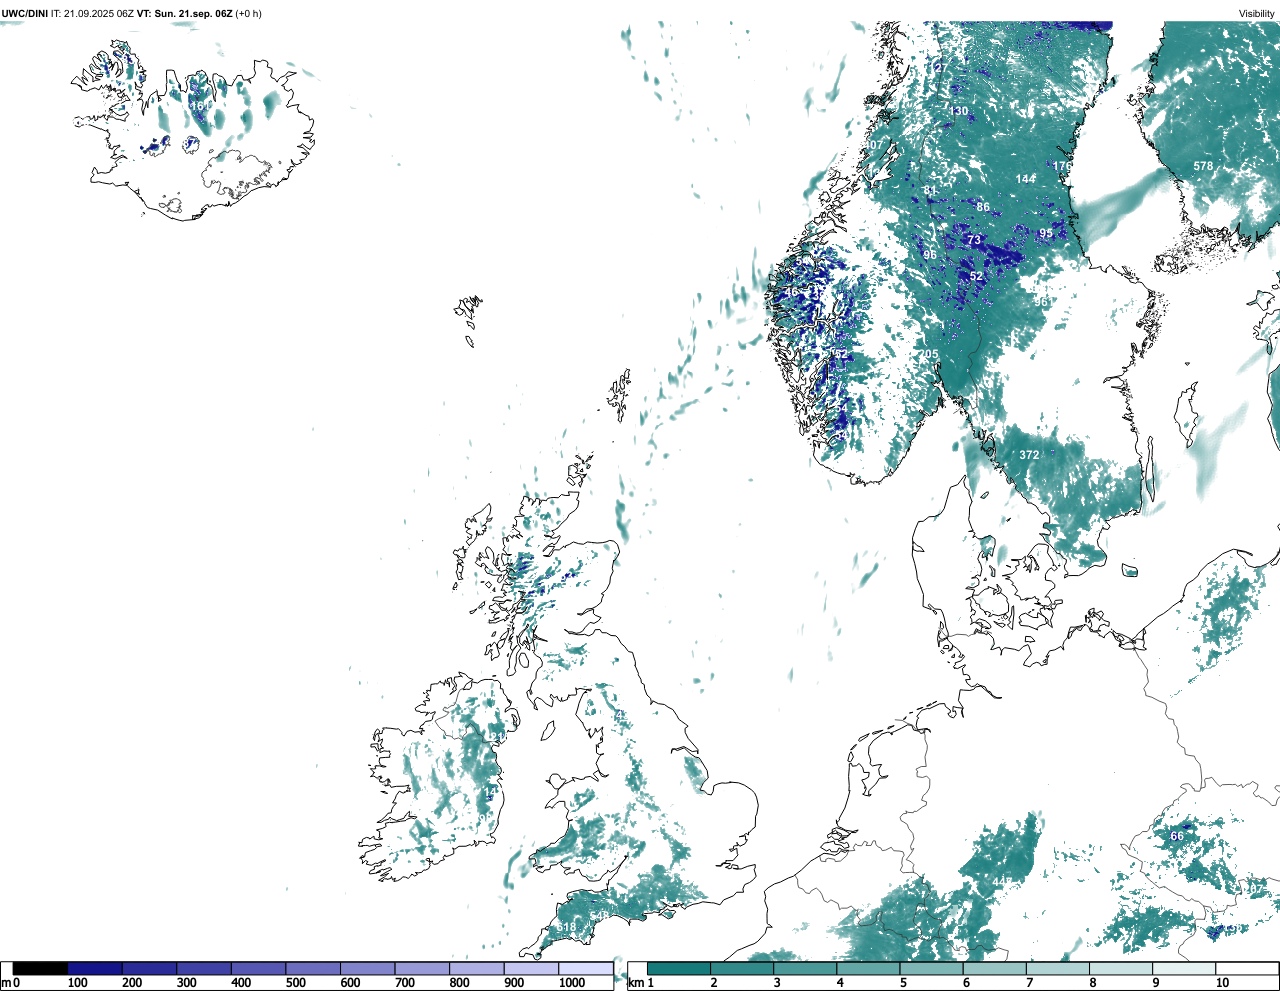Click the '961' value near Sweden's east coast
This screenshot has height=991, width=1280.
pos(1043,302)
